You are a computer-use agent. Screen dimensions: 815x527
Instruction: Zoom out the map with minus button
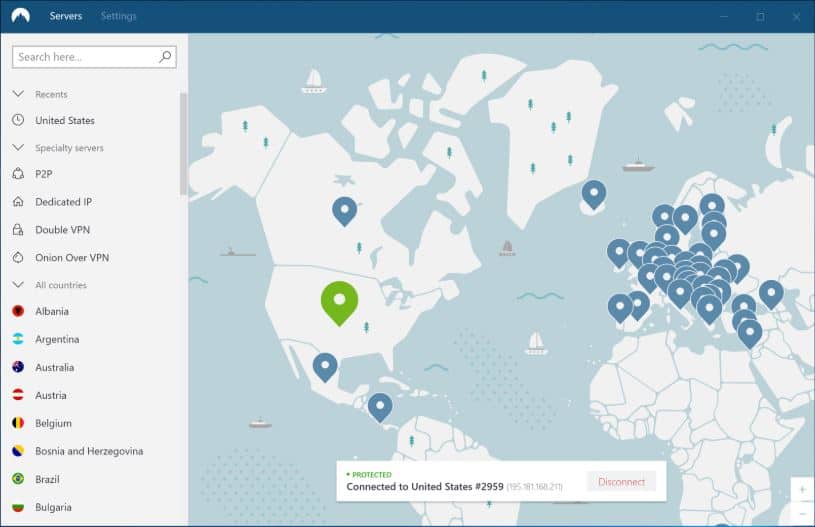point(802,513)
